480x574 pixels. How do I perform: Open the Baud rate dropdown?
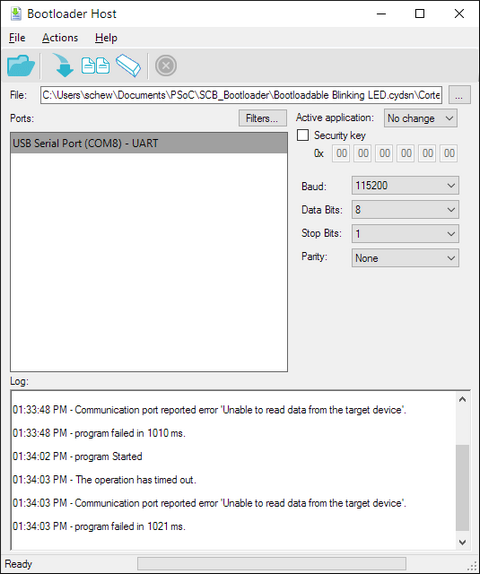[405, 186]
